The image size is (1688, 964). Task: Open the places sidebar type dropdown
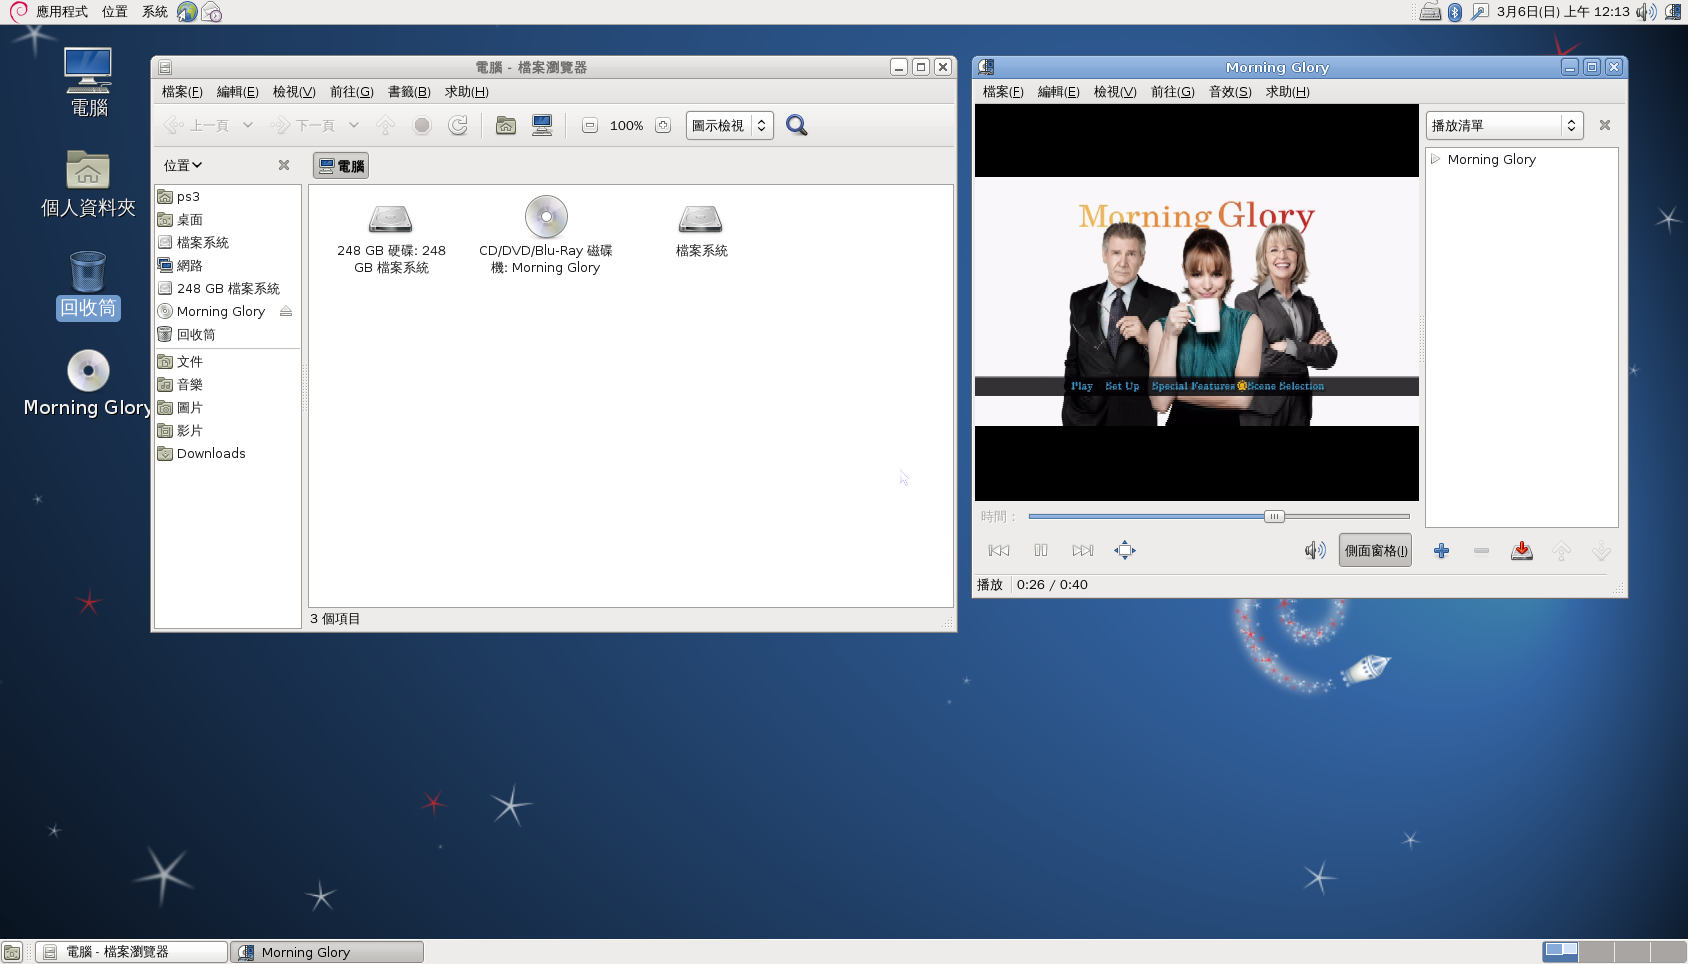(183, 165)
